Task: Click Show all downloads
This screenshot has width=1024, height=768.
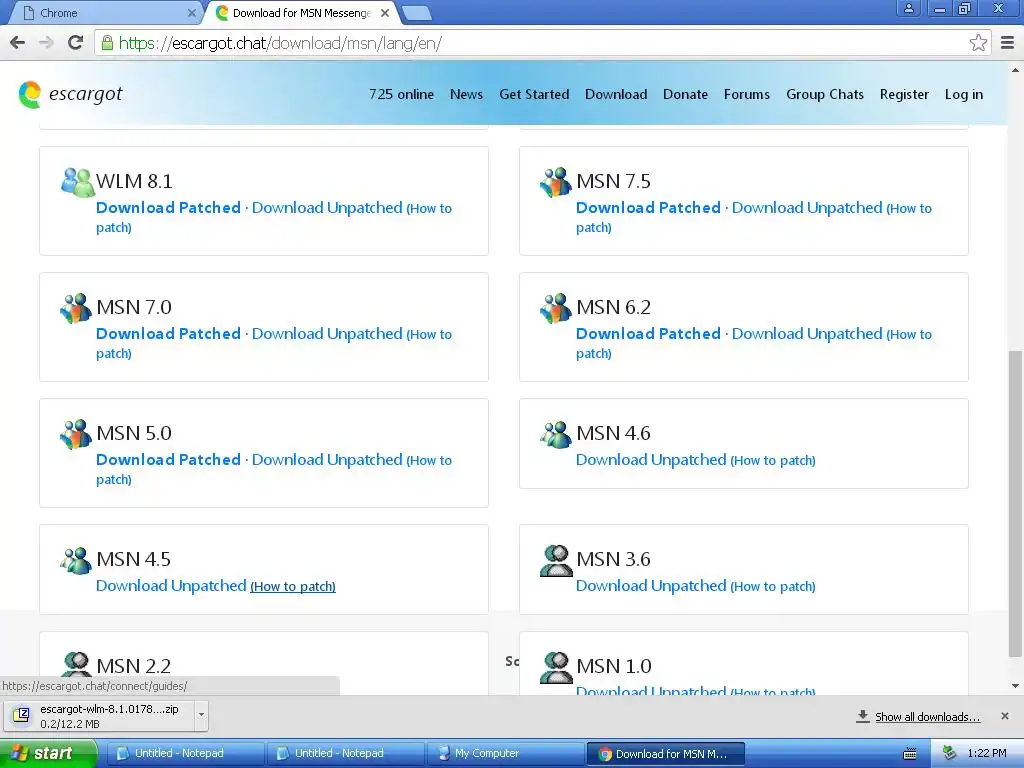Action: pyautogui.click(x=927, y=717)
